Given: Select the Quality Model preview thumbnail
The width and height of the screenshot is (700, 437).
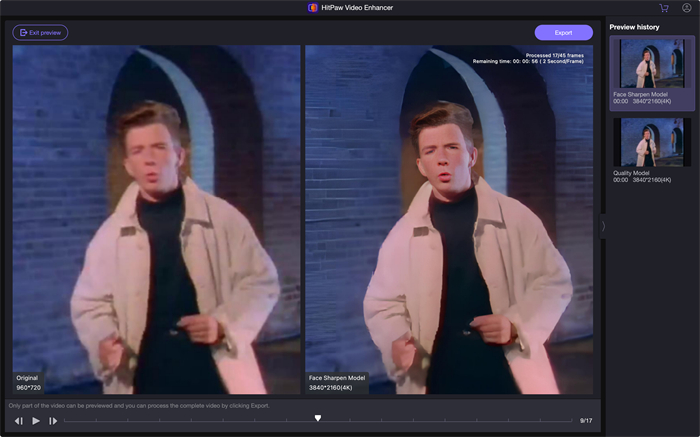Looking at the screenshot, I should tap(651, 142).
